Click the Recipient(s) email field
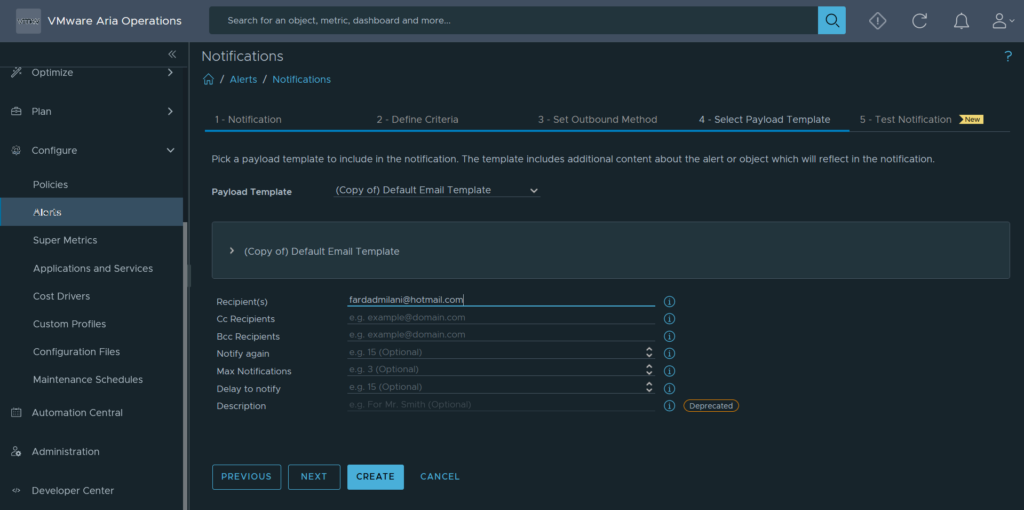Screen dimensions: 1024x510 [x=501, y=300]
